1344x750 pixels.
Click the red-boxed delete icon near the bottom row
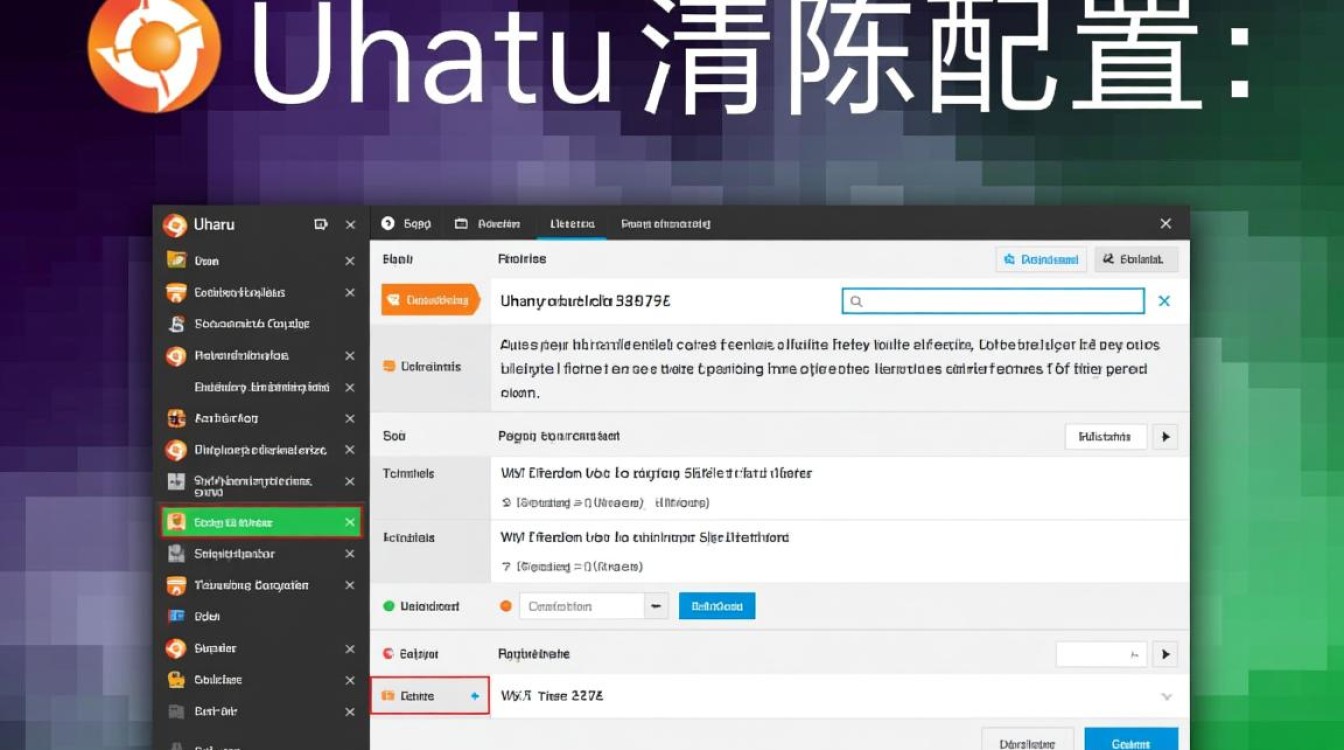pyautogui.click(x=389, y=695)
